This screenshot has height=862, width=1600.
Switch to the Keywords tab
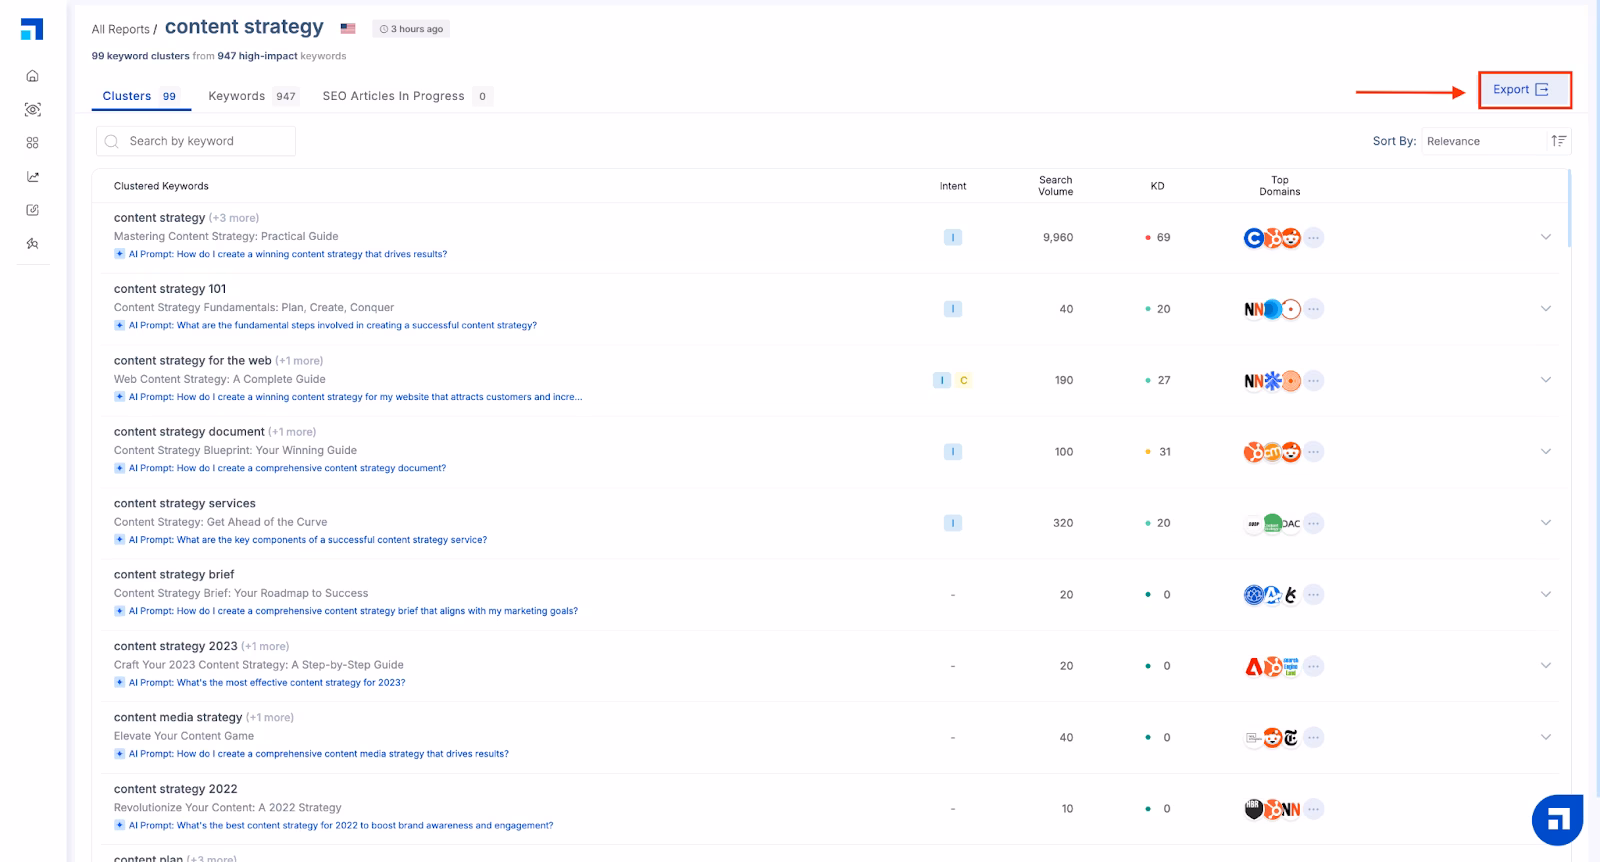click(251, 96)
